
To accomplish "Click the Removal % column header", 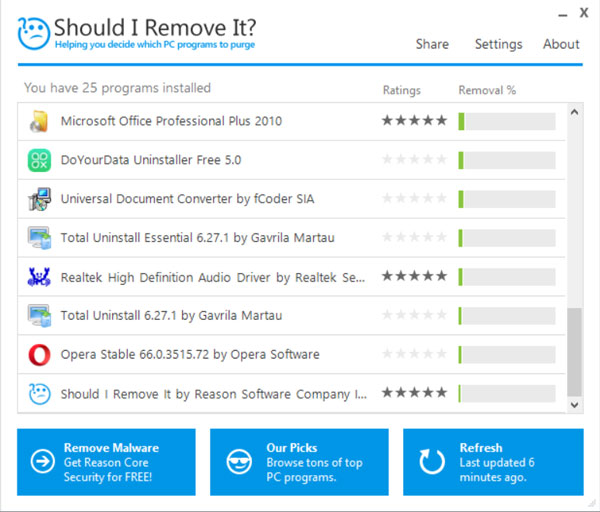I will (487, 90).
